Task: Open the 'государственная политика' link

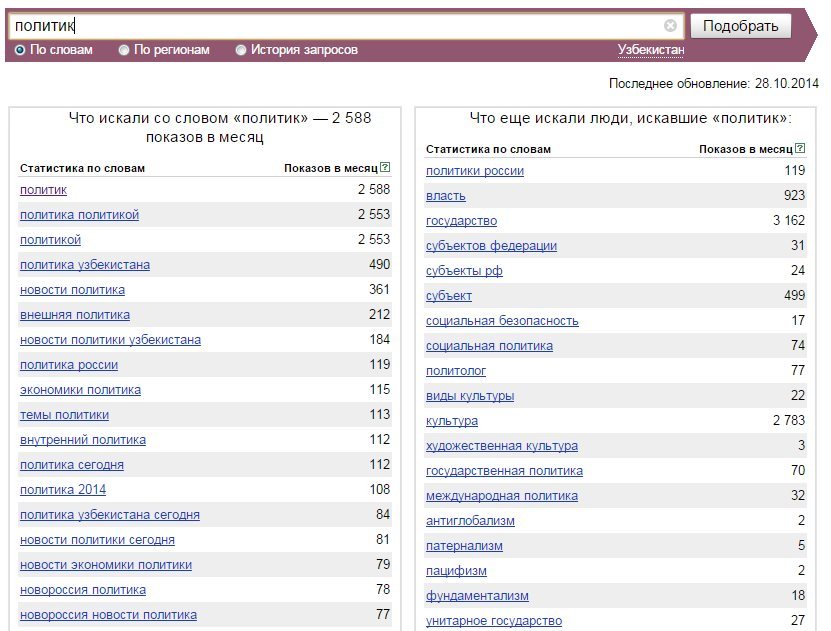Action: click(x=505, y=470)
